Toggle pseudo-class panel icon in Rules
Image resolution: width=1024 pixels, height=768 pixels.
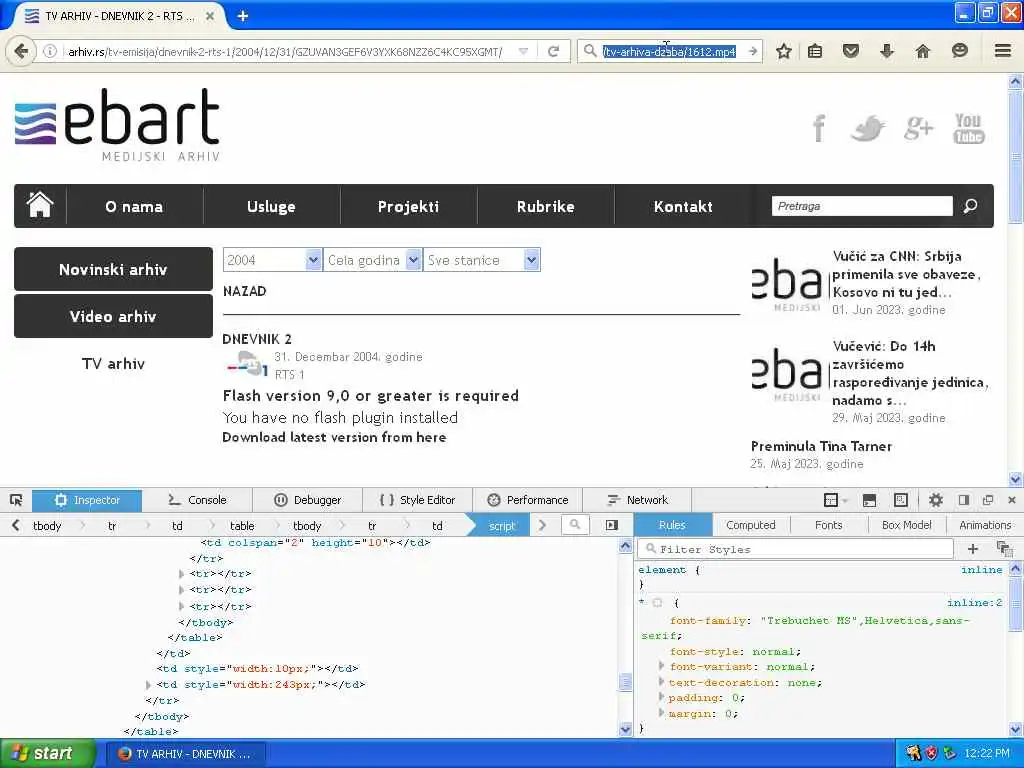[x=1004, y=549]
